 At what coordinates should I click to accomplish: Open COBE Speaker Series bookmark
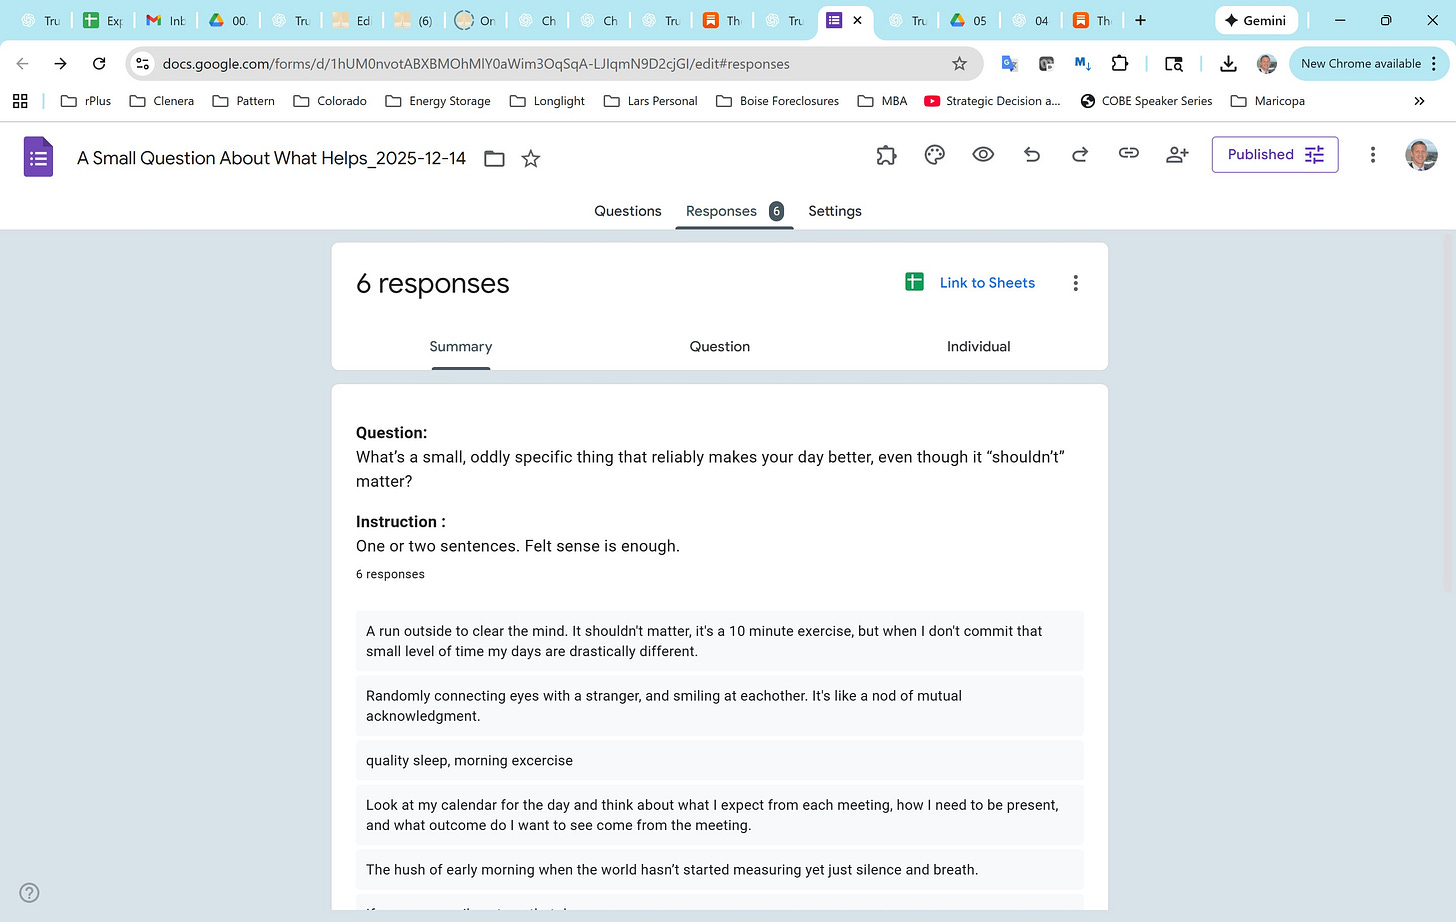1147,101
